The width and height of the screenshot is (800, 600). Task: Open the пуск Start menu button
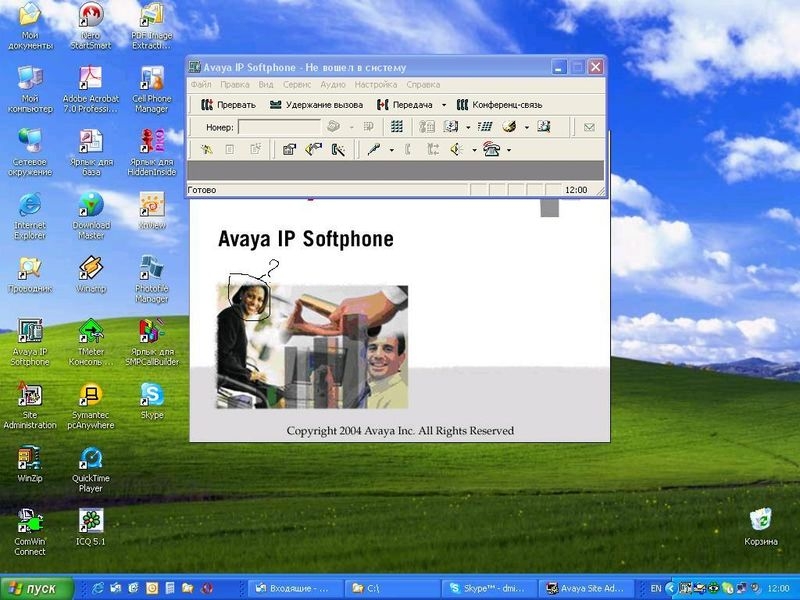[37, 588]
